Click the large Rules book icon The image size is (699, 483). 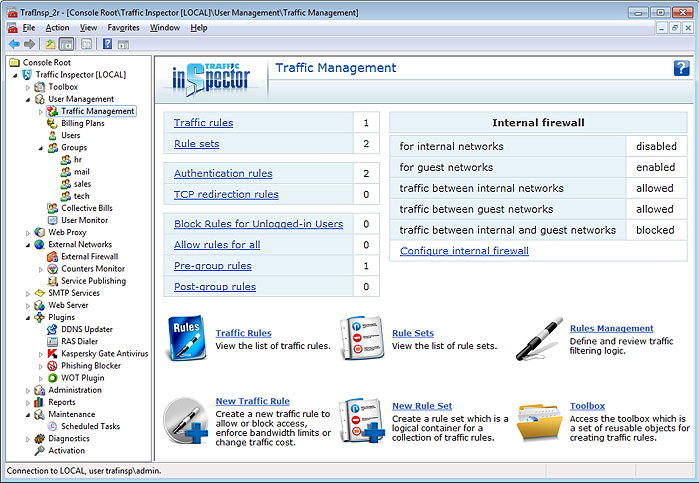coord(187,338)
